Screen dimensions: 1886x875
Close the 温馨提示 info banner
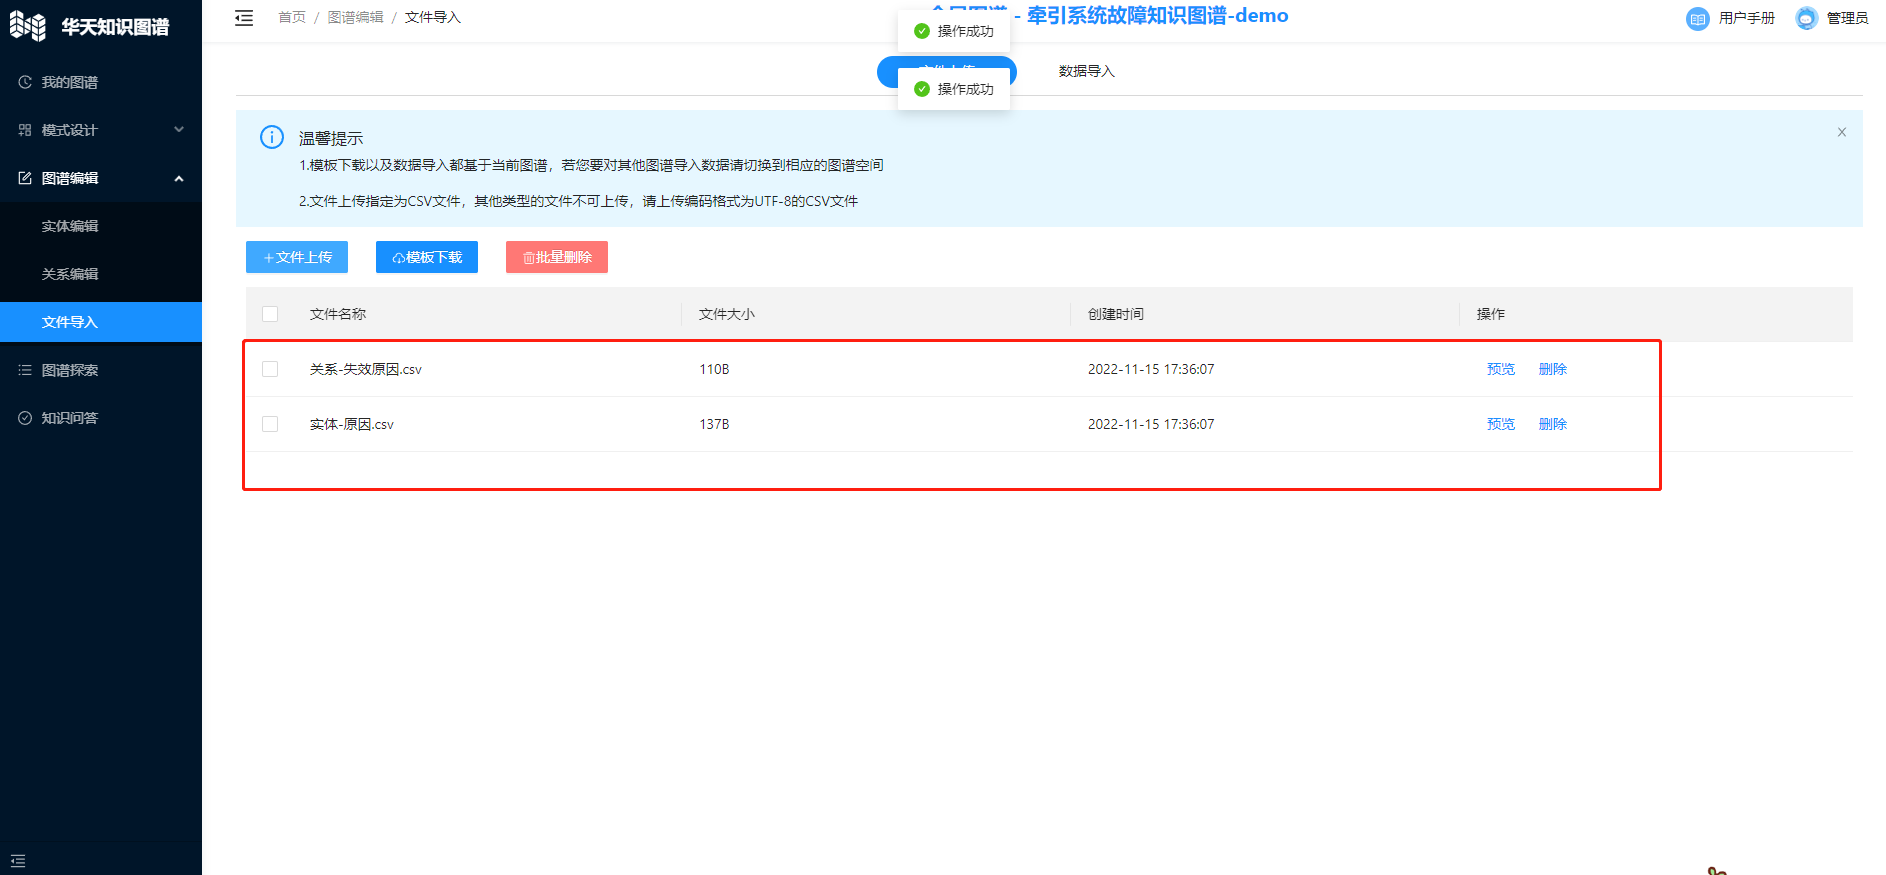pyautogui.click(x=1841, y=132)
